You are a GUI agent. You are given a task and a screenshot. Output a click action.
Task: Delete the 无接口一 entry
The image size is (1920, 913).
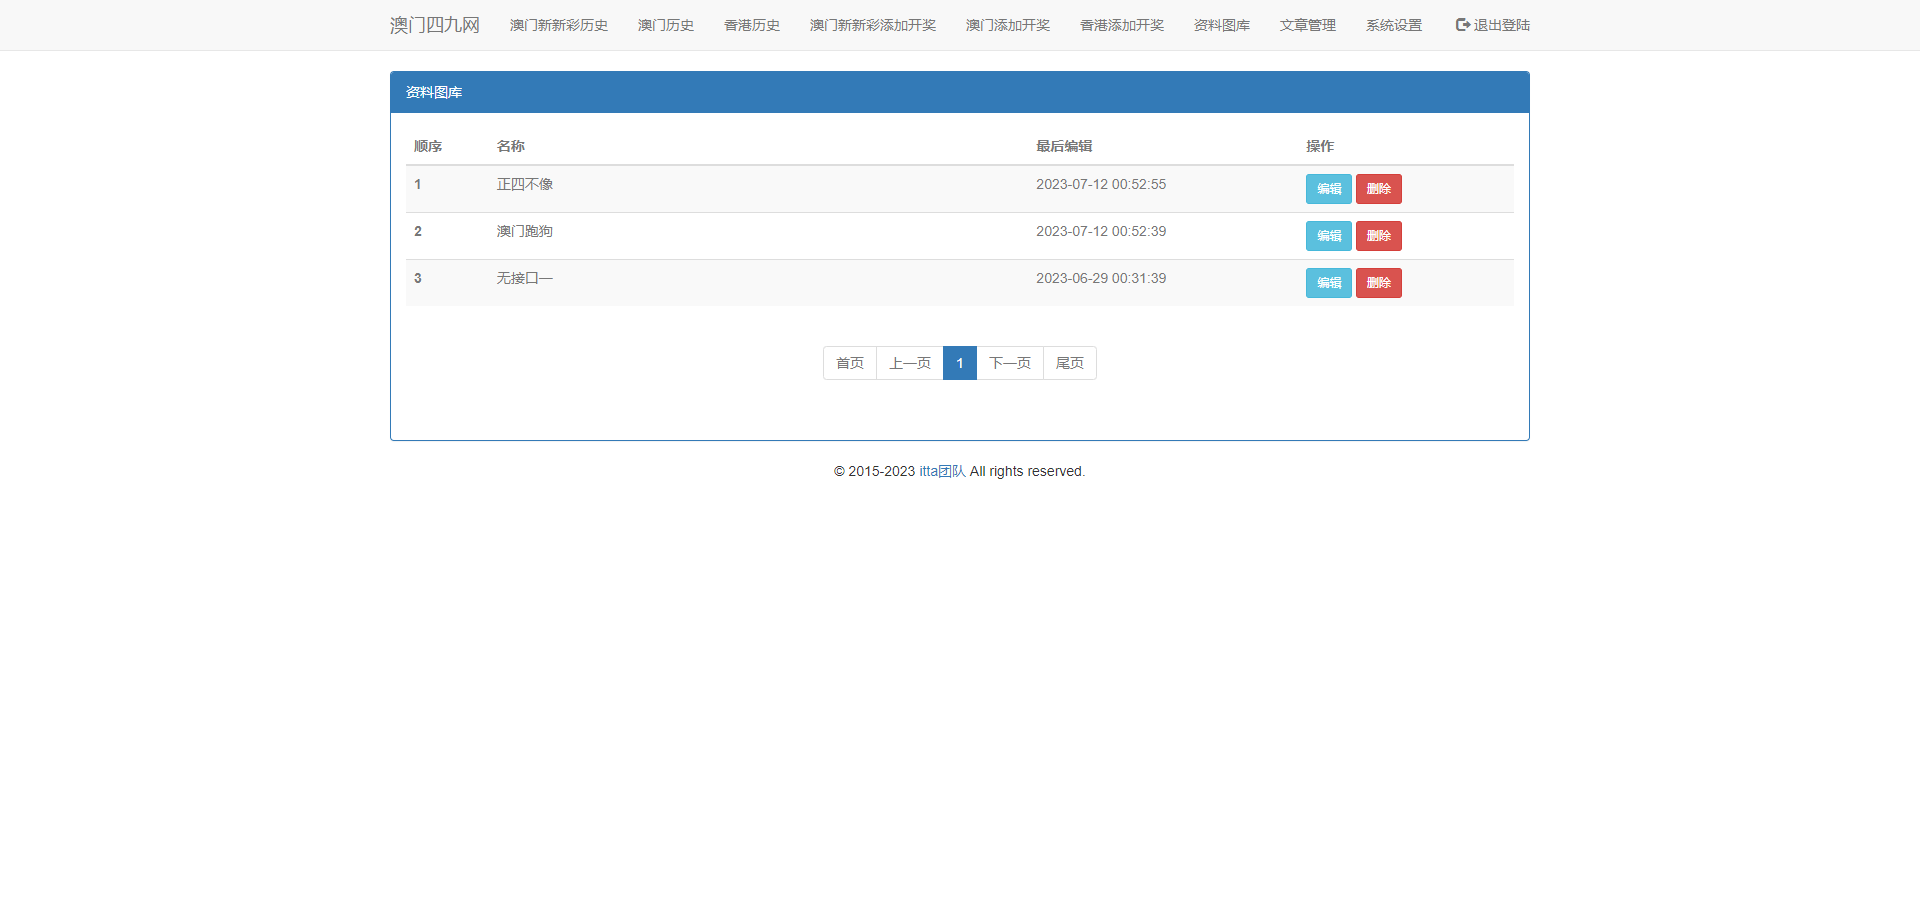coord(1378,283)
